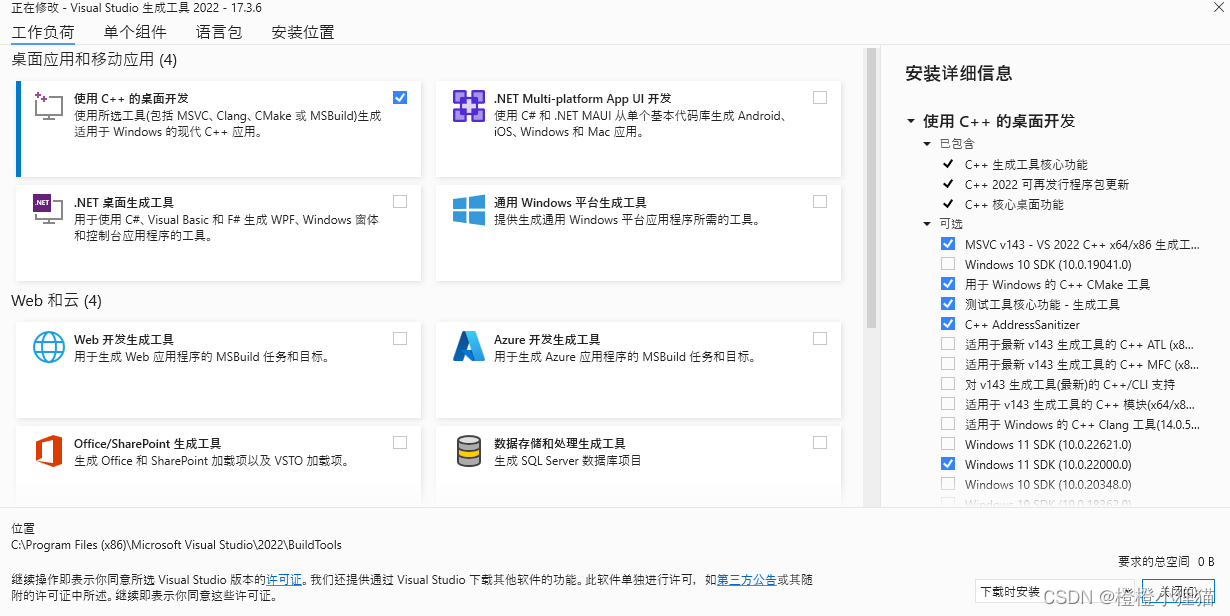Enable 适用于 Windows 的 C++ Clang 工具
1230x616 pixels.
coord(948,424)
